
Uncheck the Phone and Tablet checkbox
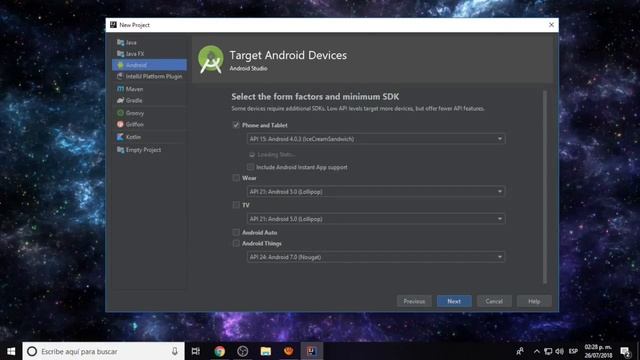[x=236, y=125]
